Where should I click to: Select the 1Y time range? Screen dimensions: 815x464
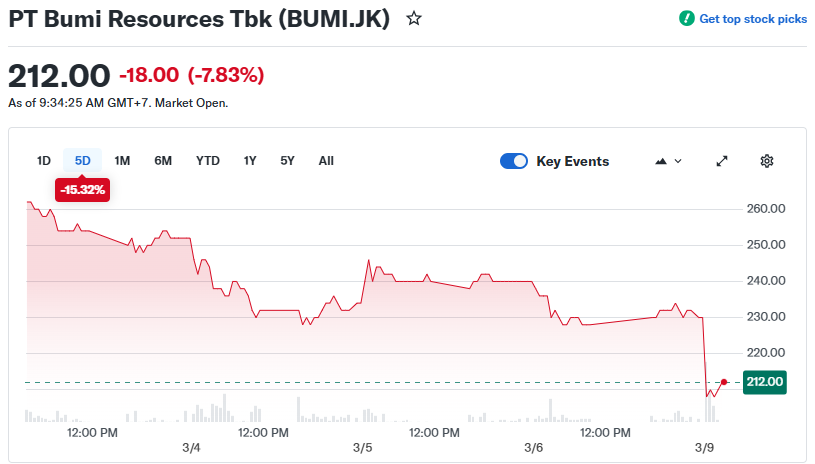click(x=250, y=161)
